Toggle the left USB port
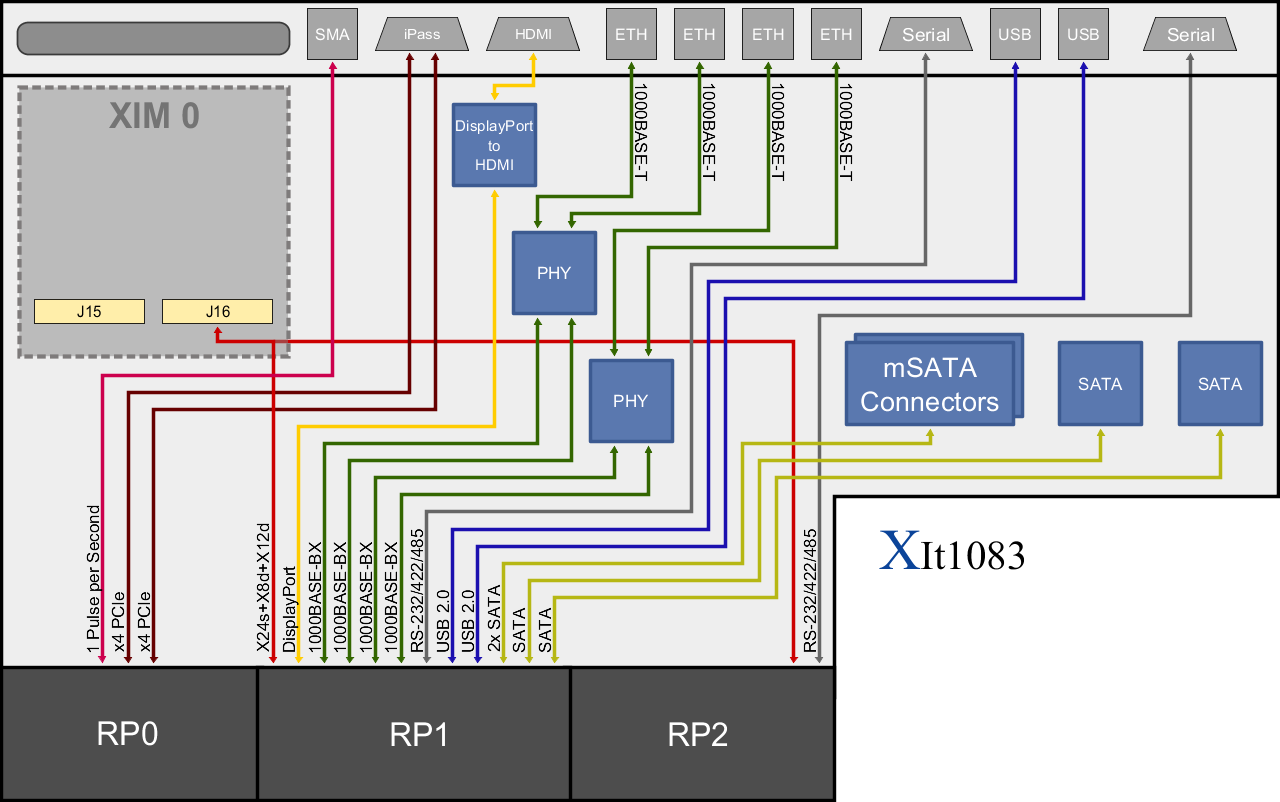The width and height of the screenshot is (1280, 802). point(1015,33)
